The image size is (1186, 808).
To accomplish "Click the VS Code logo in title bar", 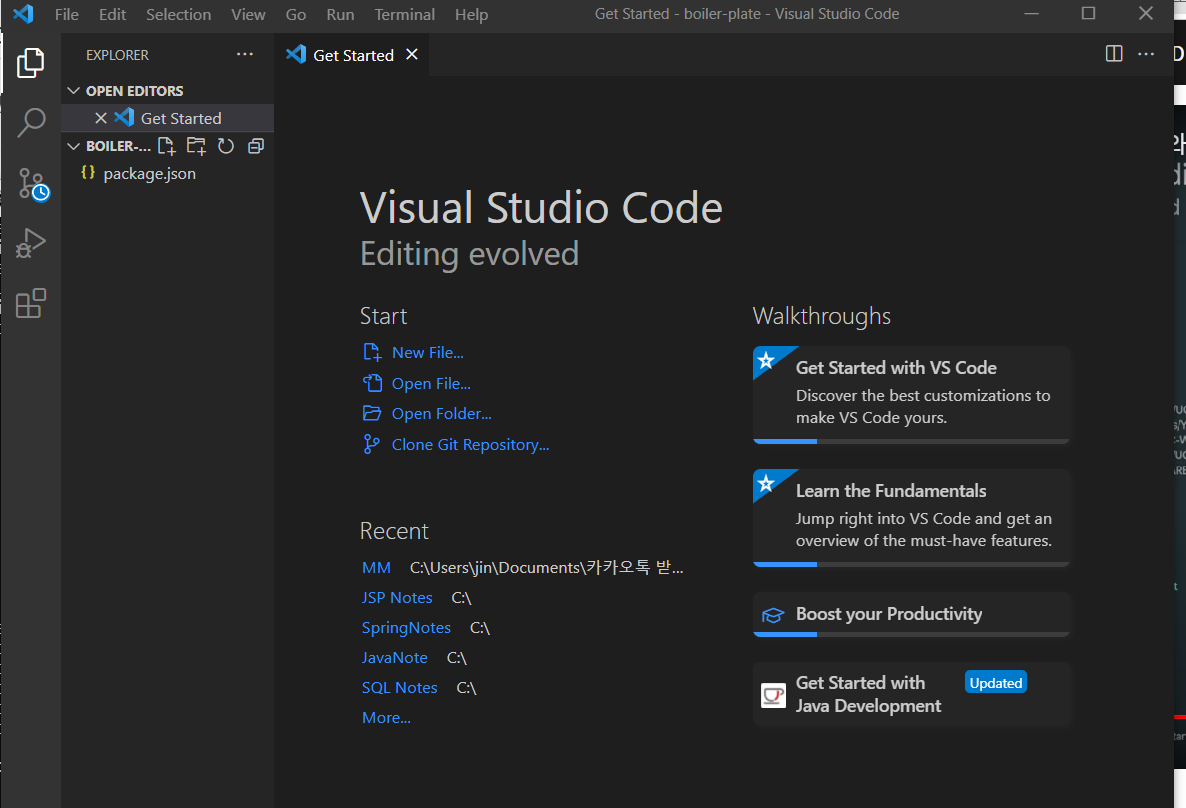I will [23, 14].
